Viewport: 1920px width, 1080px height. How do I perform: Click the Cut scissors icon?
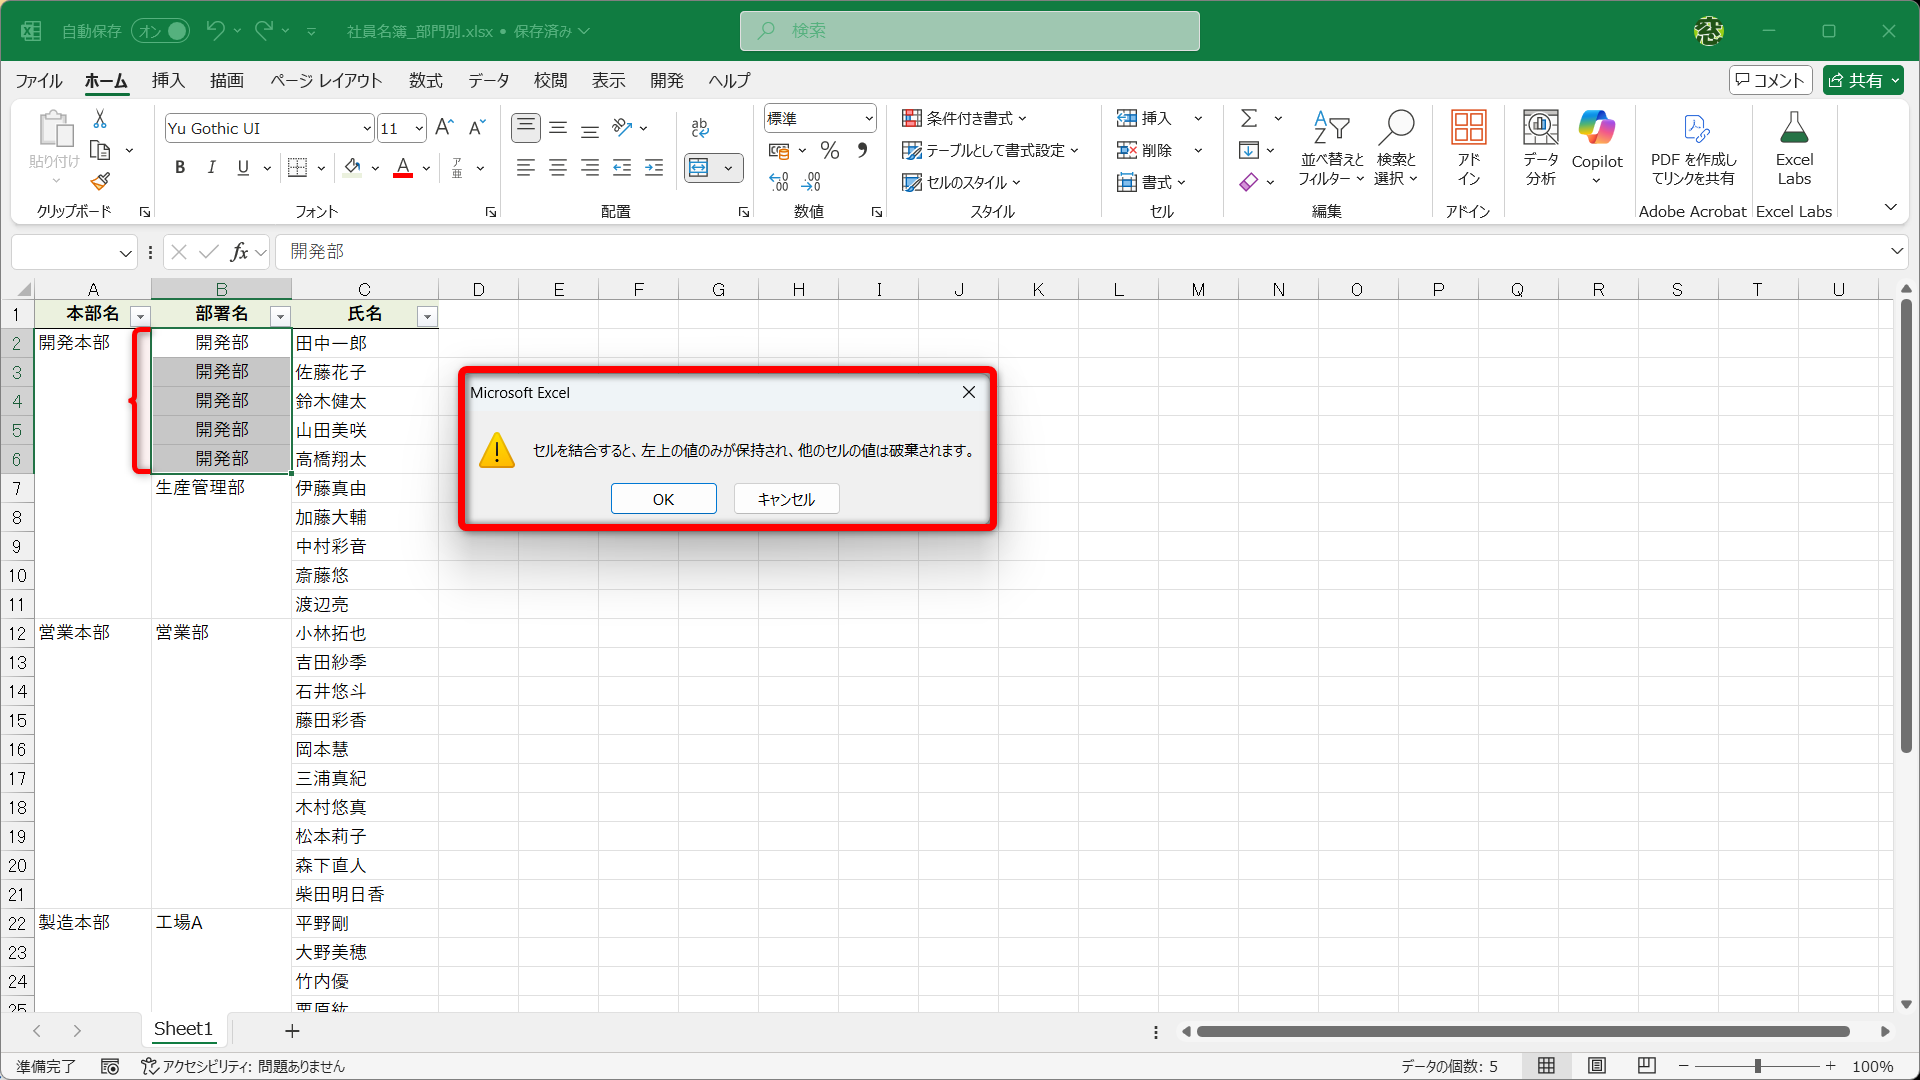[100, 119]
